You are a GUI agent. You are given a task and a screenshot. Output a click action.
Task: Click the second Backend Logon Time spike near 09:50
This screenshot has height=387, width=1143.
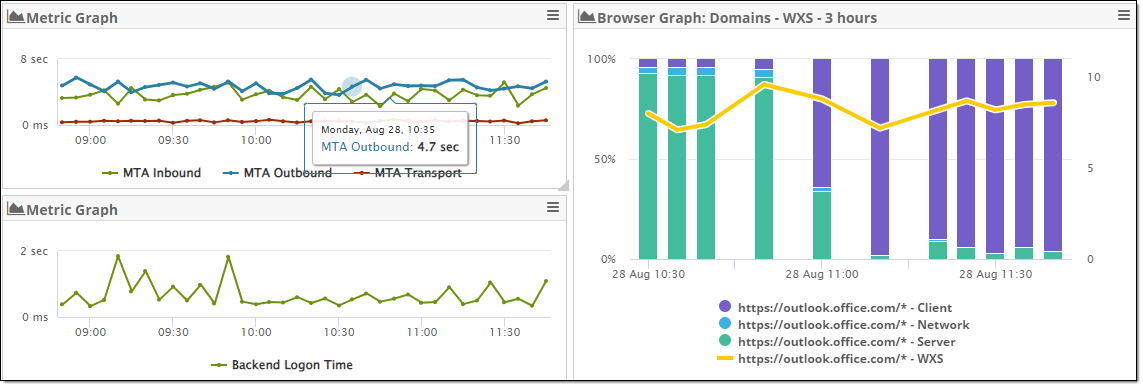click(x=228, y=257)
